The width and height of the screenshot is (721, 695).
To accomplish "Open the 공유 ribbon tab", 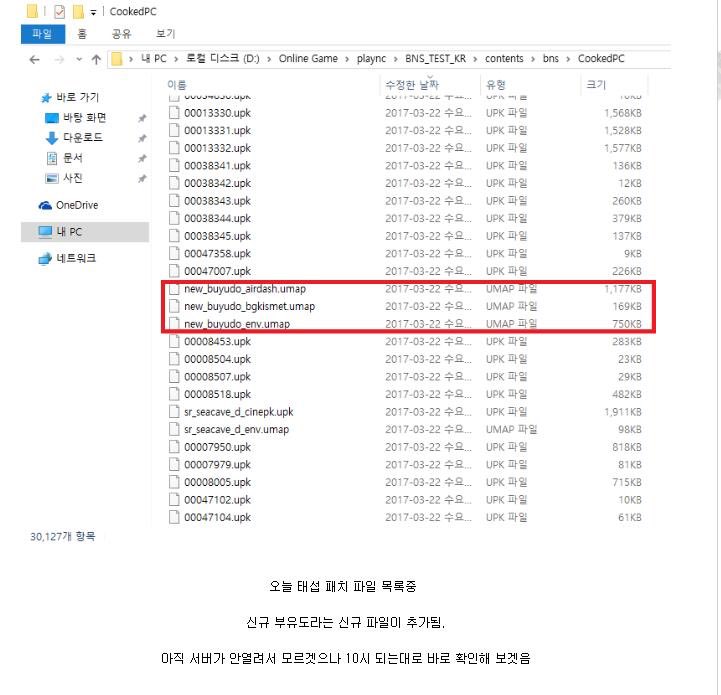I will click(121, 34).
